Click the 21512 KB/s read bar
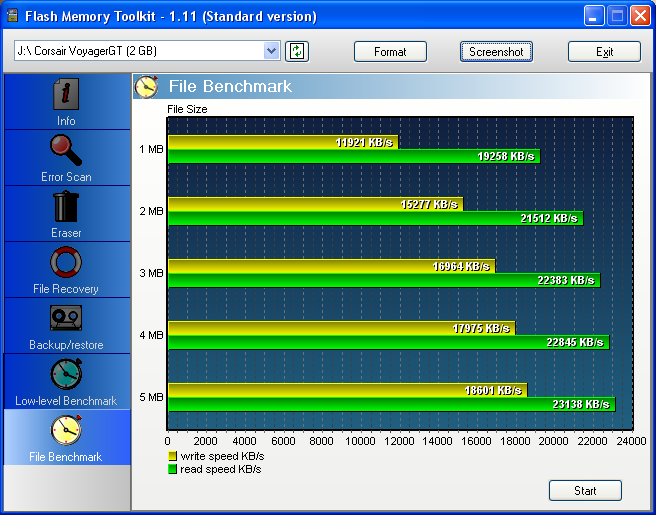656x515 pixels. (x=375, y=218)
